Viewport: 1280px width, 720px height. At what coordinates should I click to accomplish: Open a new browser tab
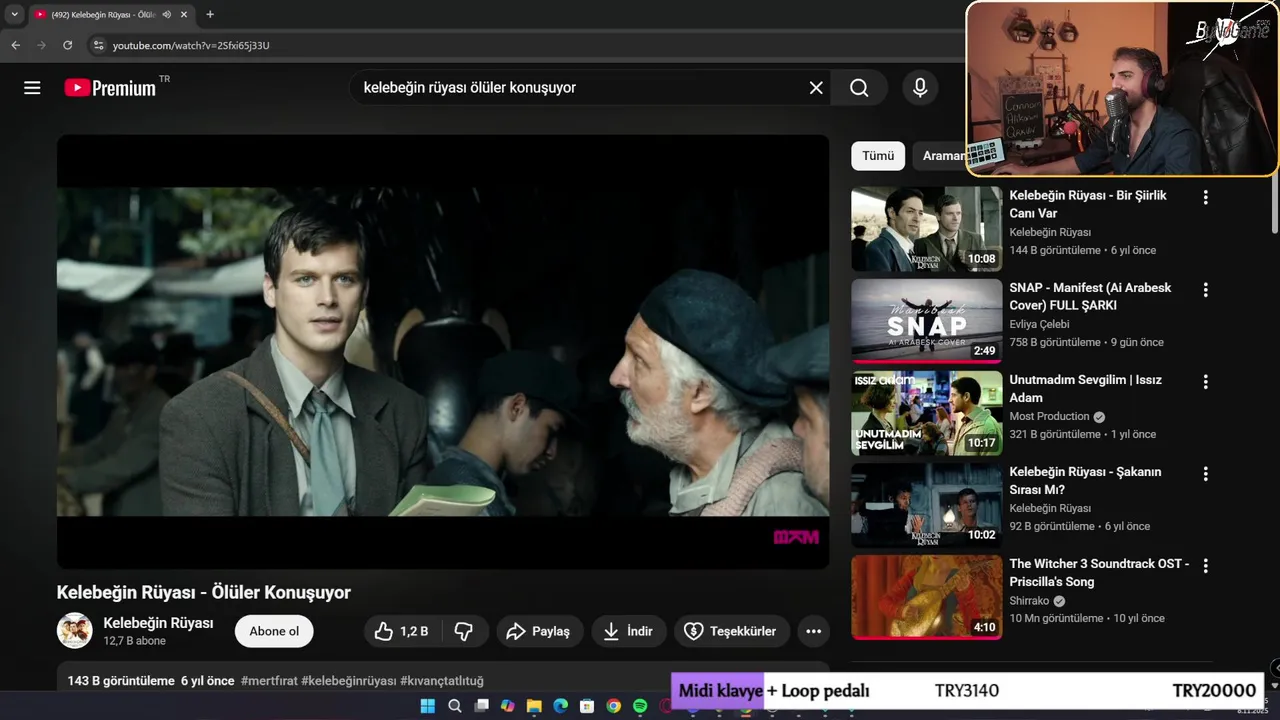pyautogui.click(x=210, y=14)
